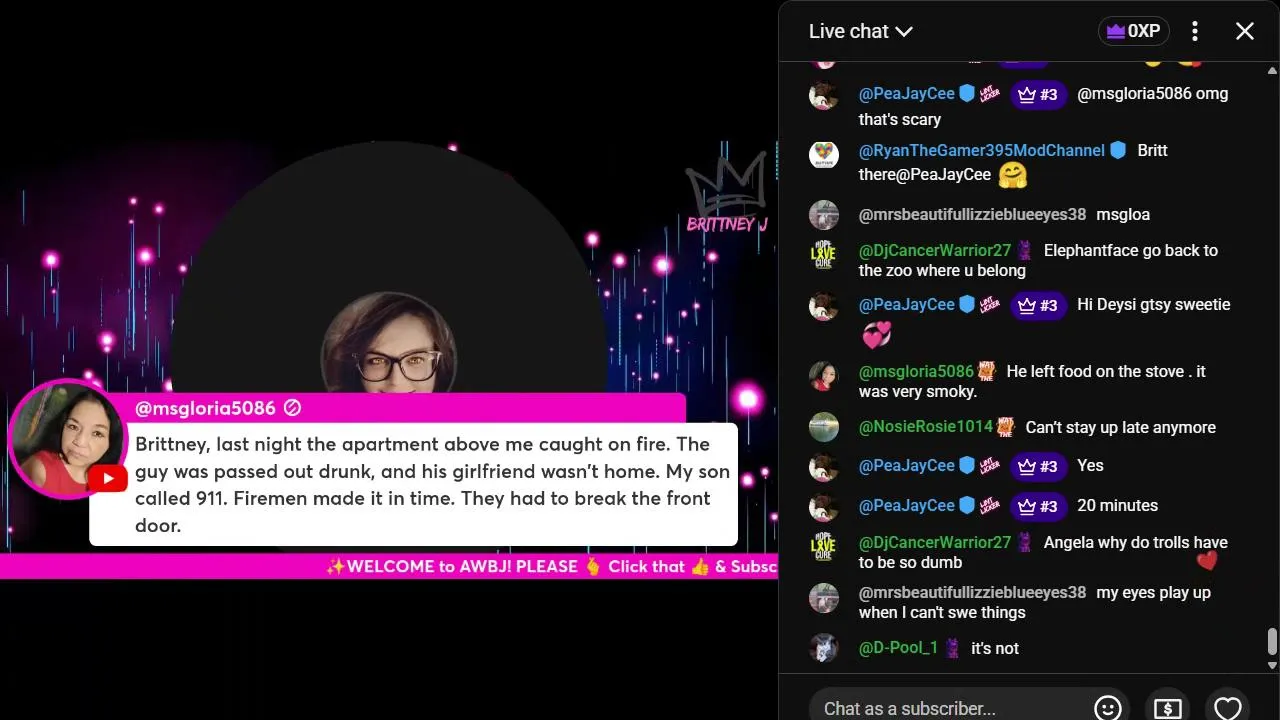Screen dimensions: 1280x720
Task: Open @RyanTheGamer395ModChannel's profile name
Action: point(982,150)
